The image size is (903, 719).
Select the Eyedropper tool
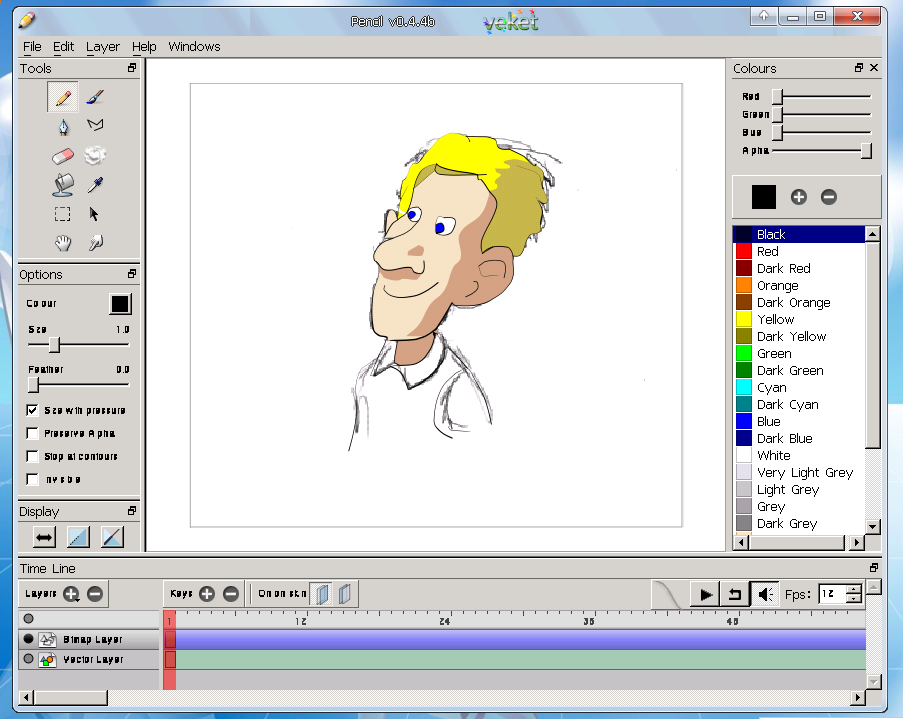95,185
